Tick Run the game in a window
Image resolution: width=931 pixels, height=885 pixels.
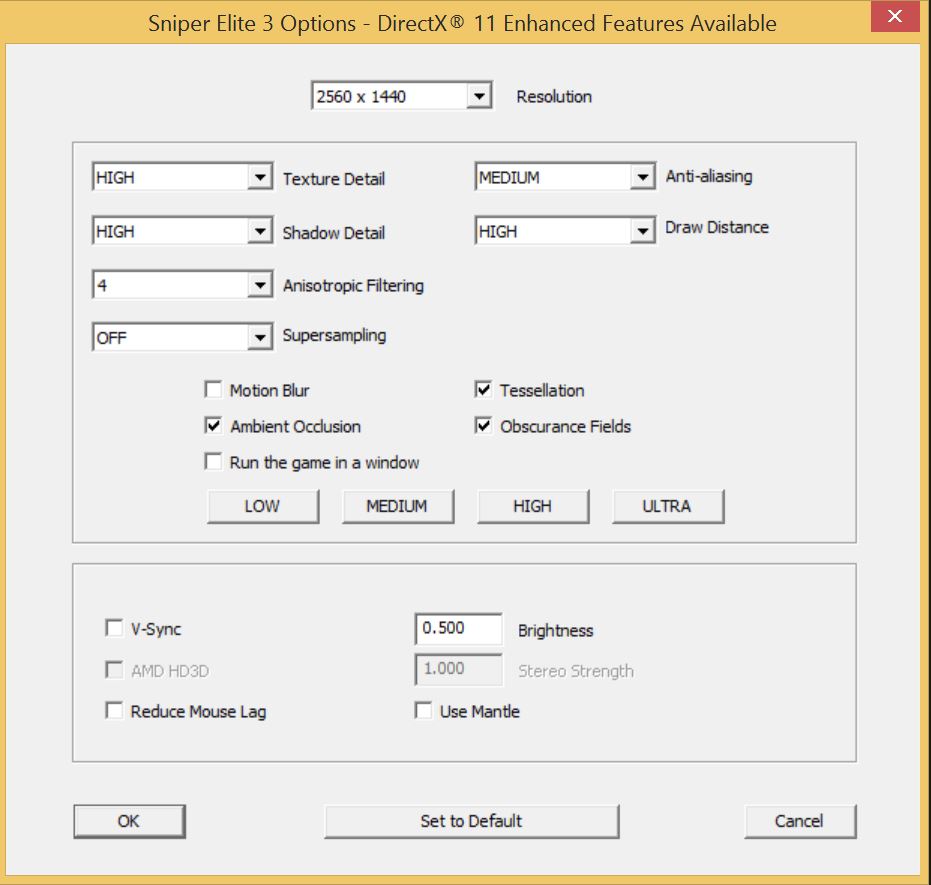click(x=213, y=461)
